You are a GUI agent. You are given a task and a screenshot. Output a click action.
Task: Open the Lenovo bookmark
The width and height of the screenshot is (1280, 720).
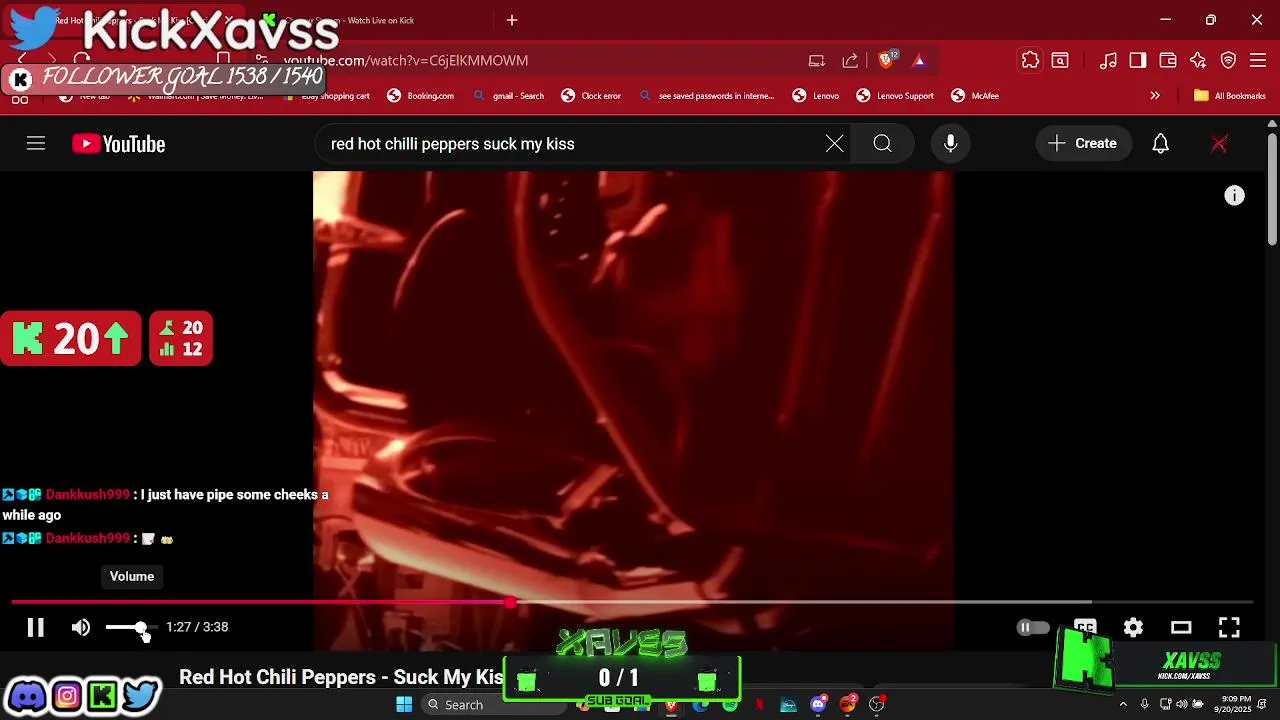coord(816,96)
